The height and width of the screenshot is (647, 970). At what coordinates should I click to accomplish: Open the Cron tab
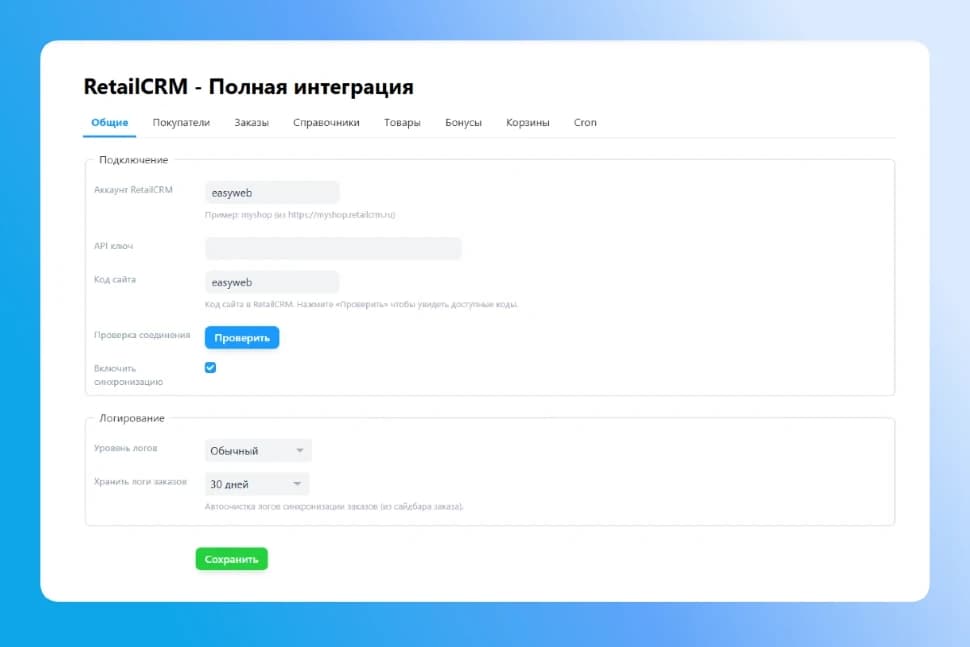pos(585,122)
